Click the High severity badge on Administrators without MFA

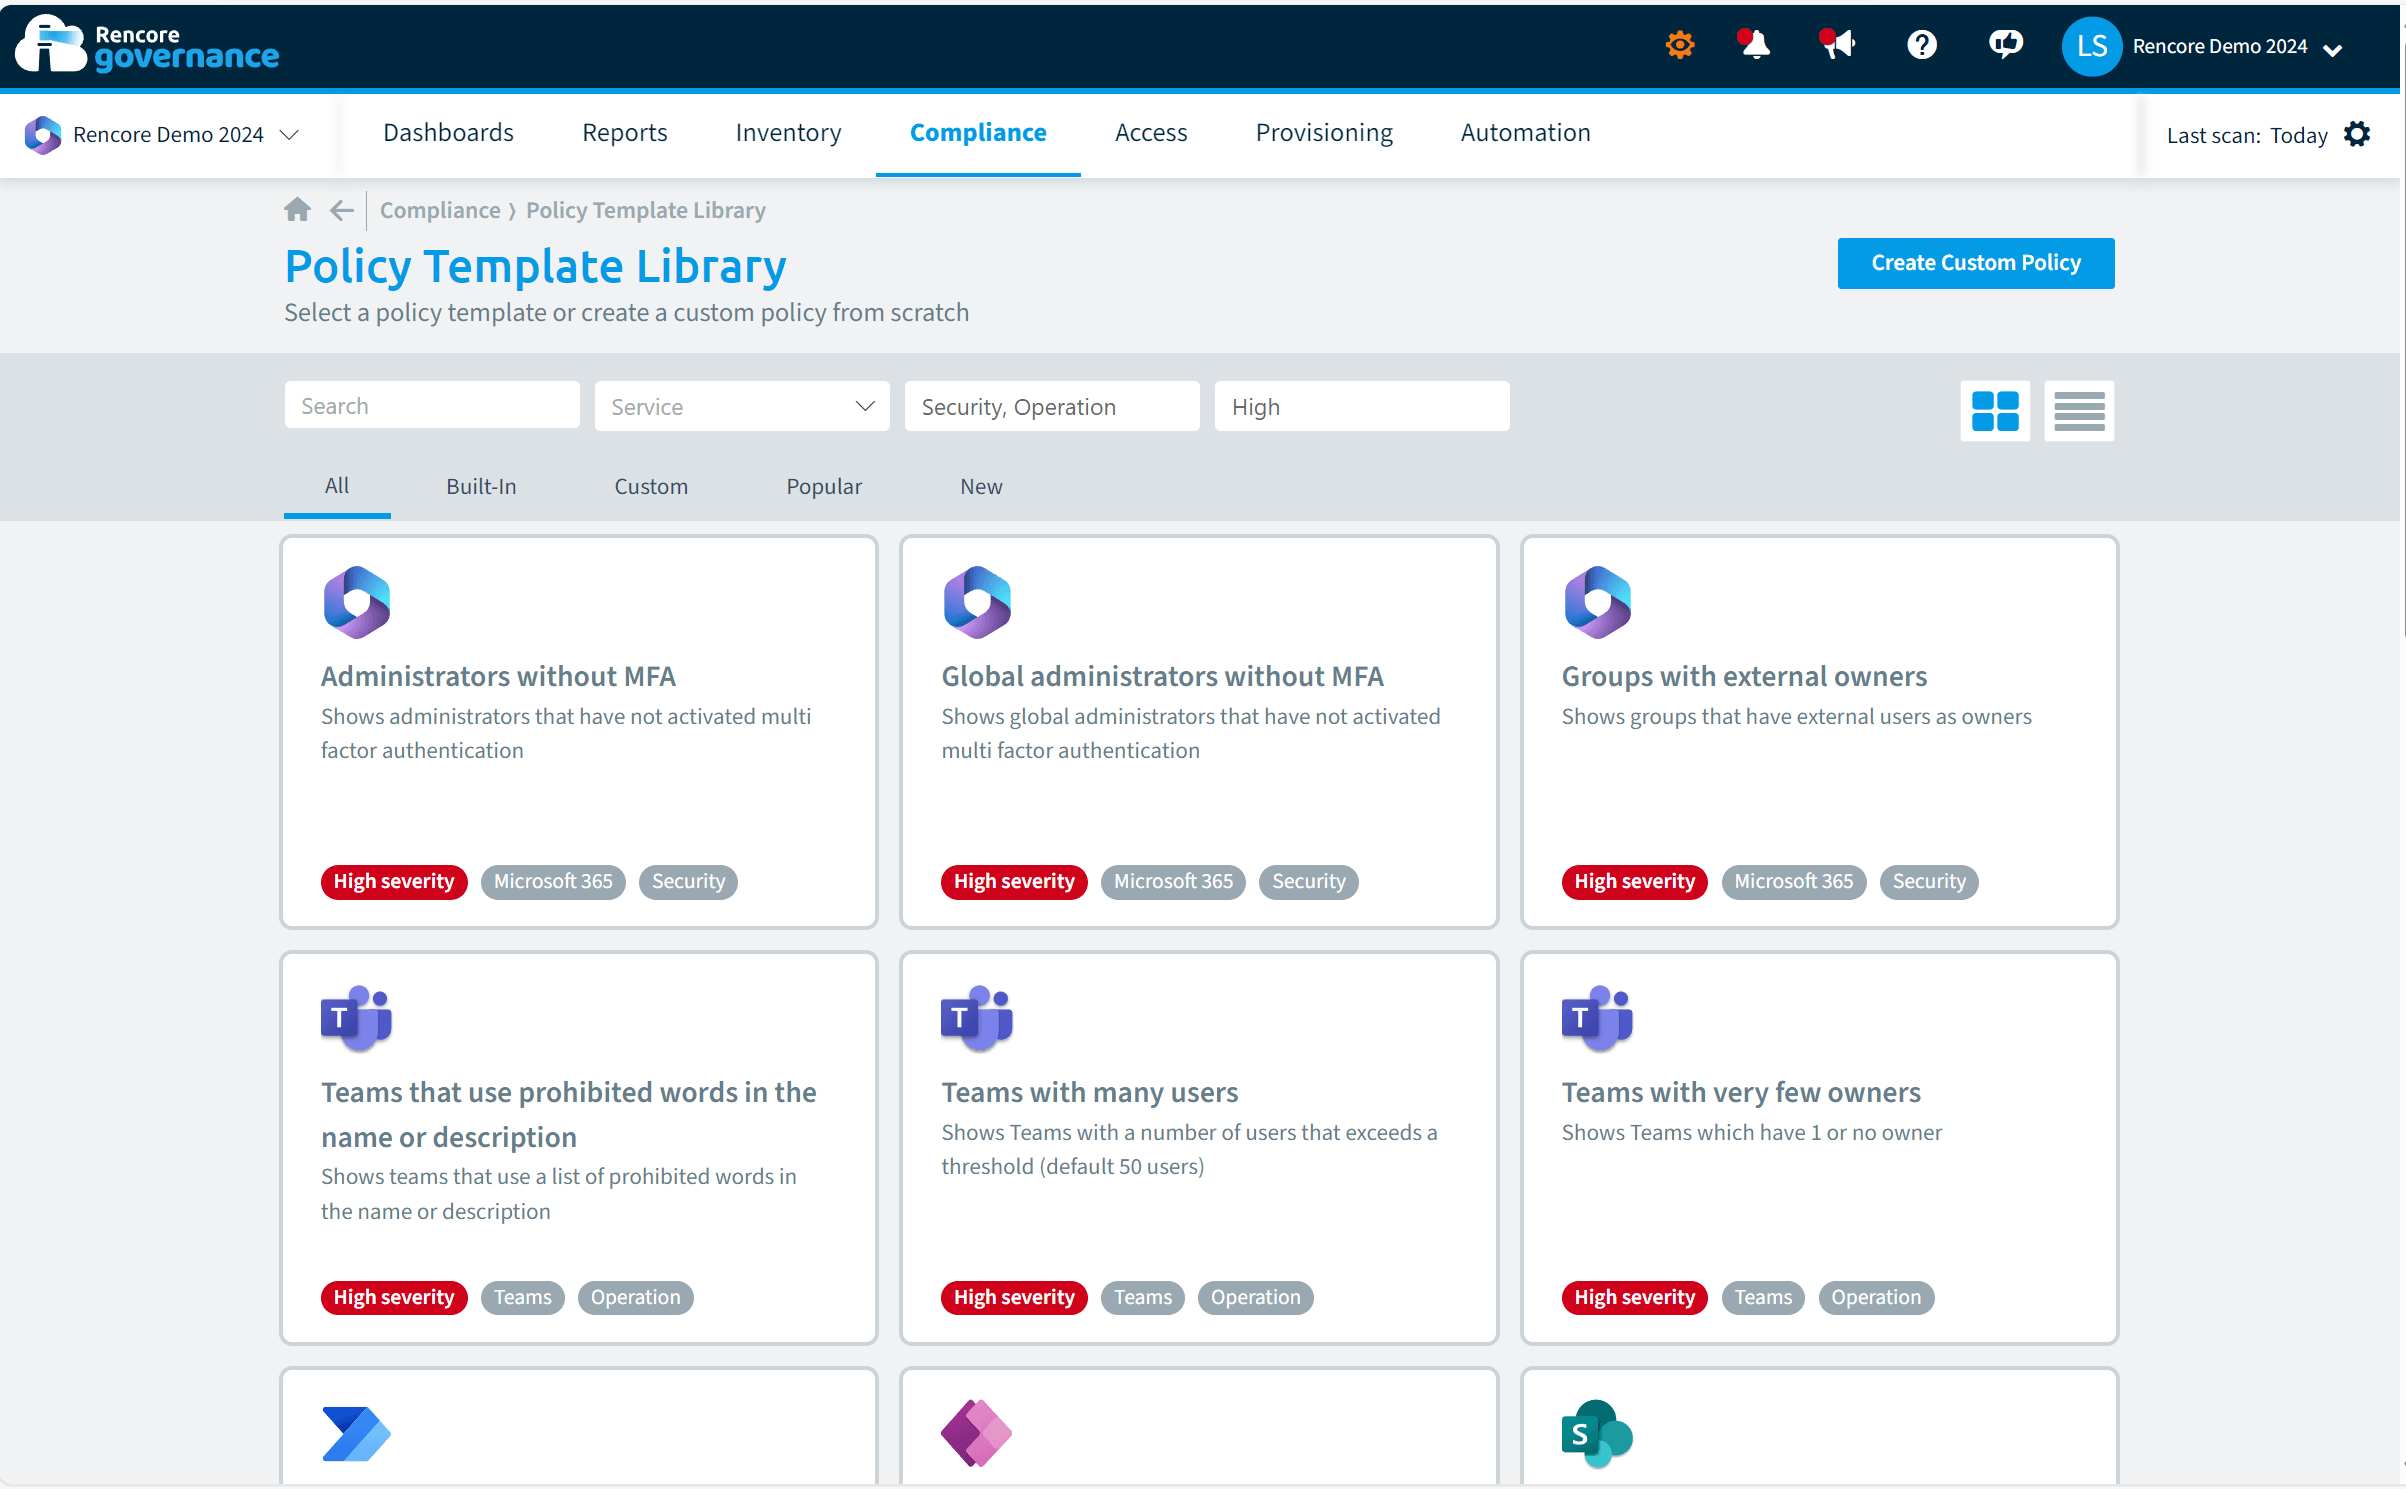click(393, 881)
